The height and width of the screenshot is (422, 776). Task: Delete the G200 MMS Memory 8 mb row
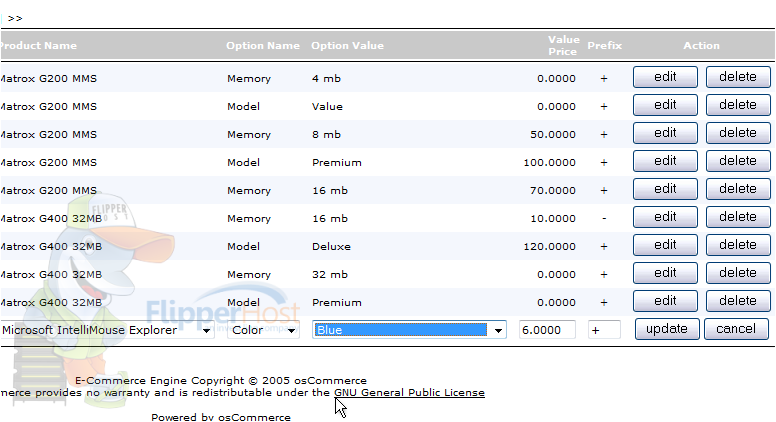click(x=738, y=133)
